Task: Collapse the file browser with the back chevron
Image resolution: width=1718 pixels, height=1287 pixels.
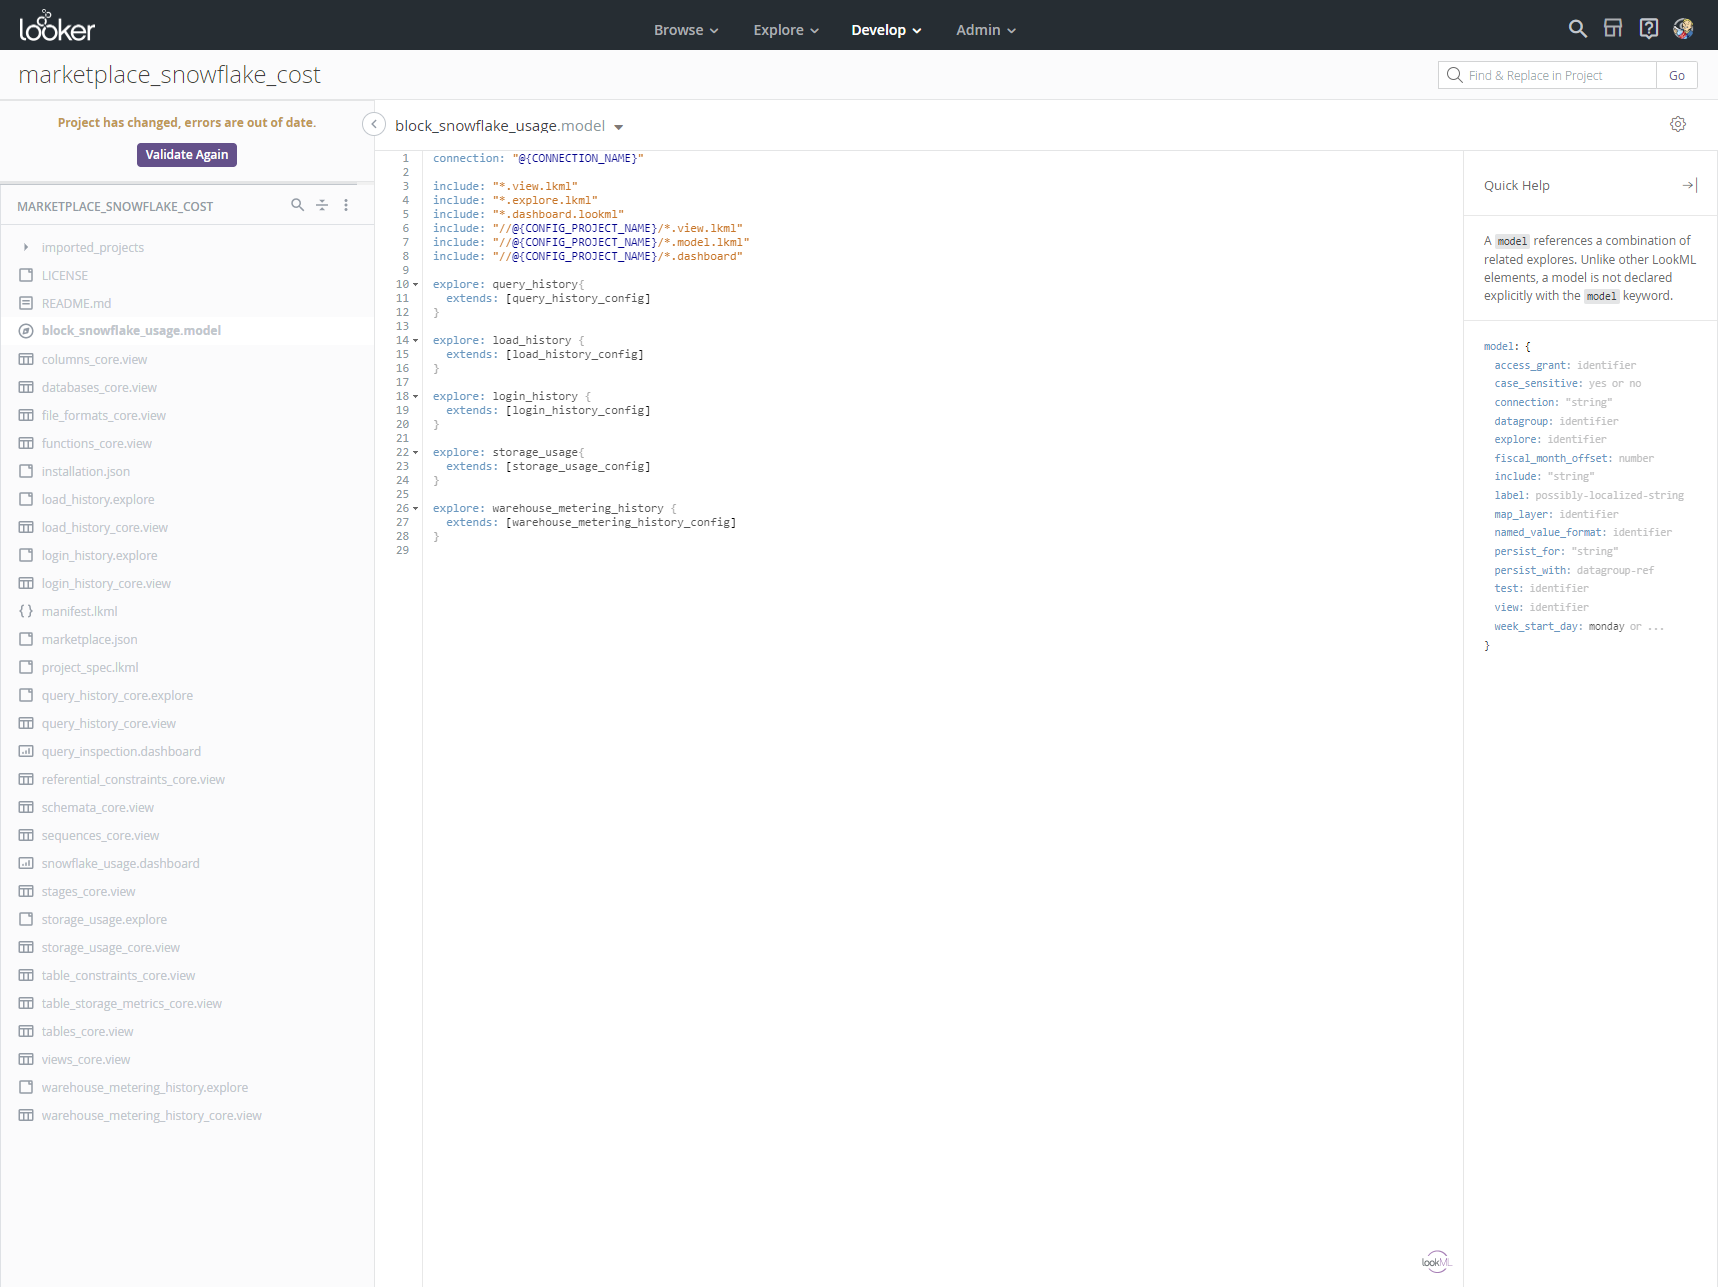Action: pyautogui.click(x=374, y=123)
